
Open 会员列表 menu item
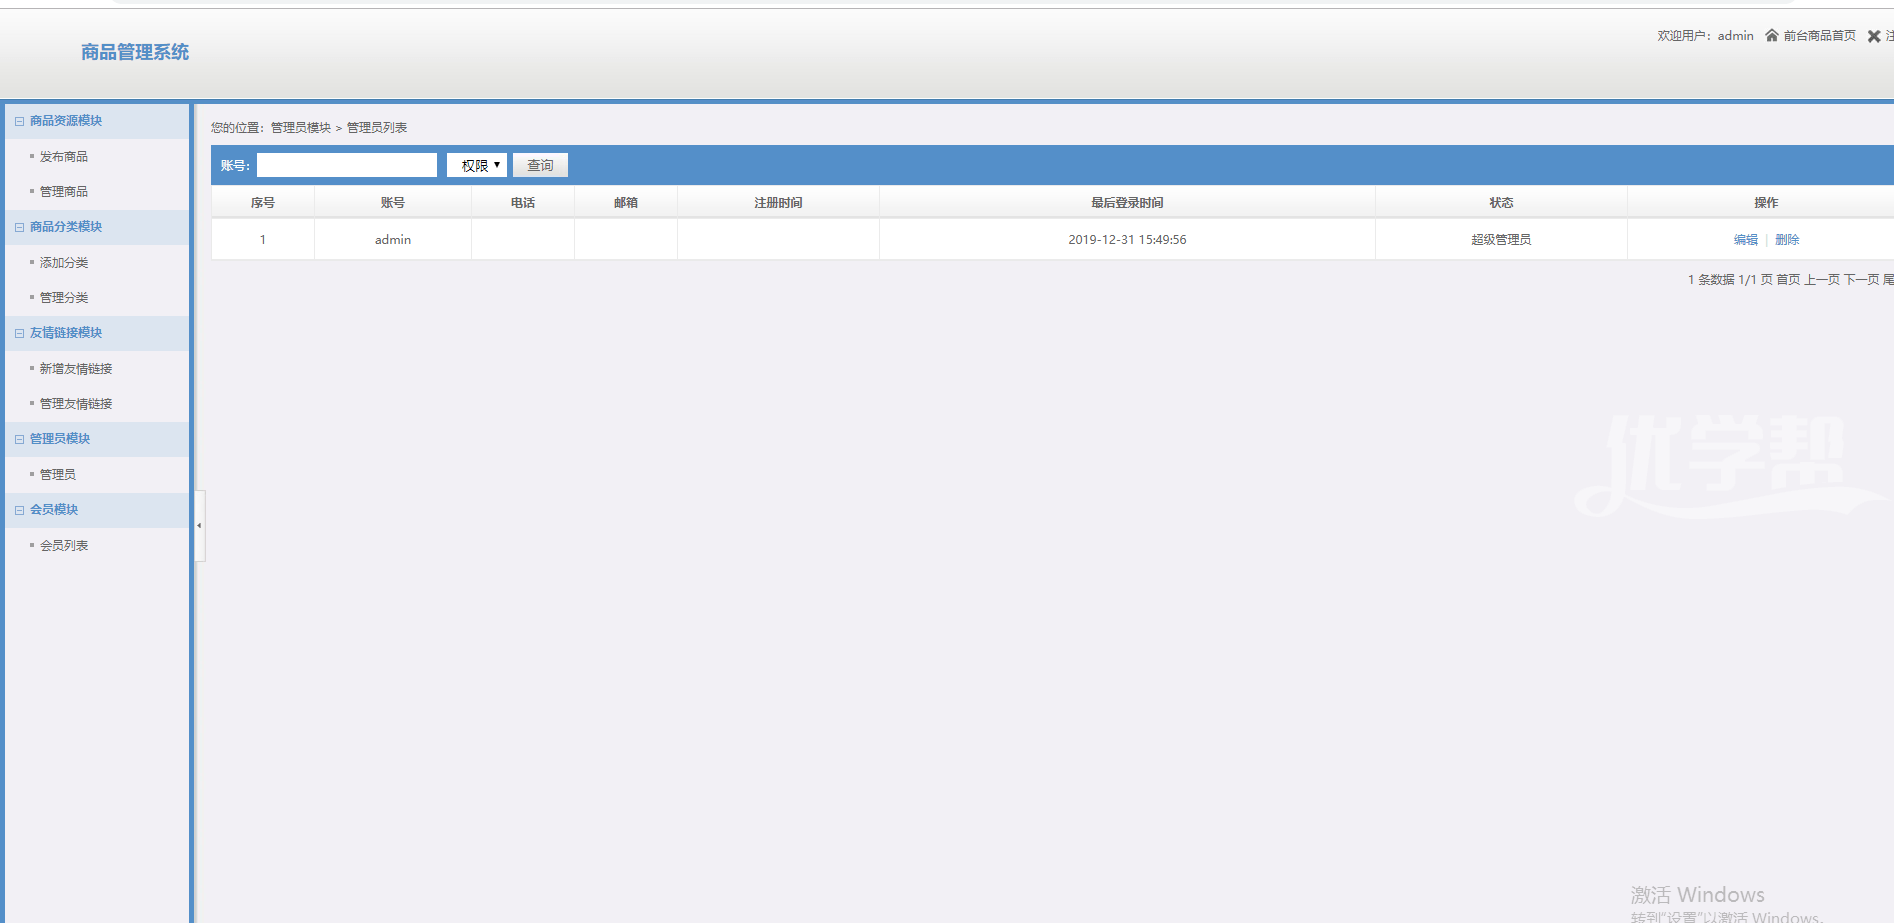click(64, 546)
